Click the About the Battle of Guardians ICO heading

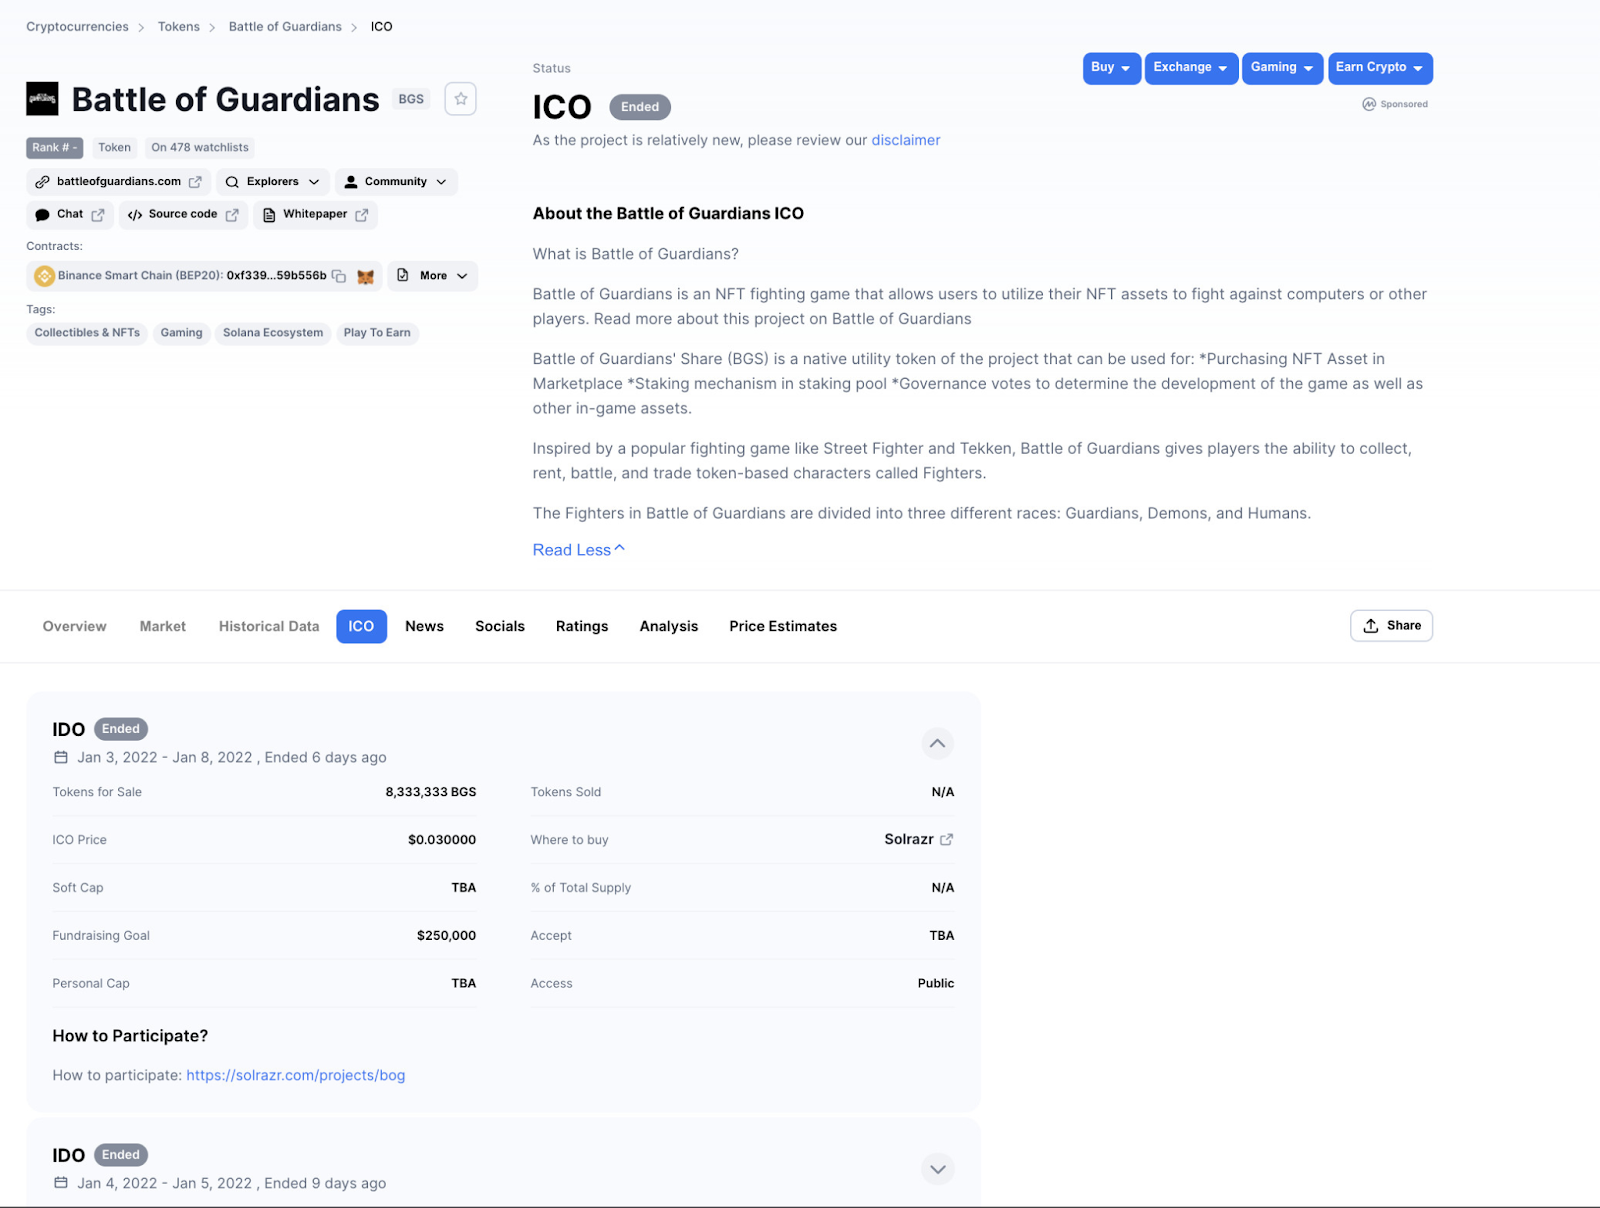(668, 214)
